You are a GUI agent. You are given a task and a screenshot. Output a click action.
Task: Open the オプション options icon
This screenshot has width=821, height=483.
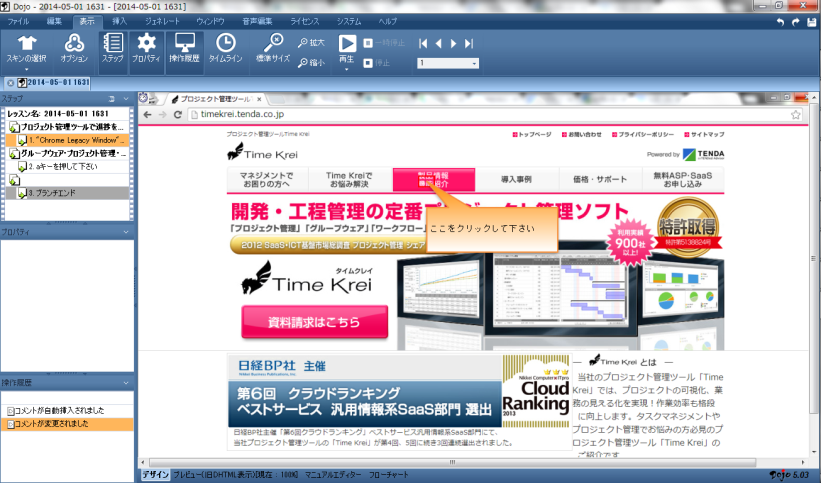pos(74,49)
